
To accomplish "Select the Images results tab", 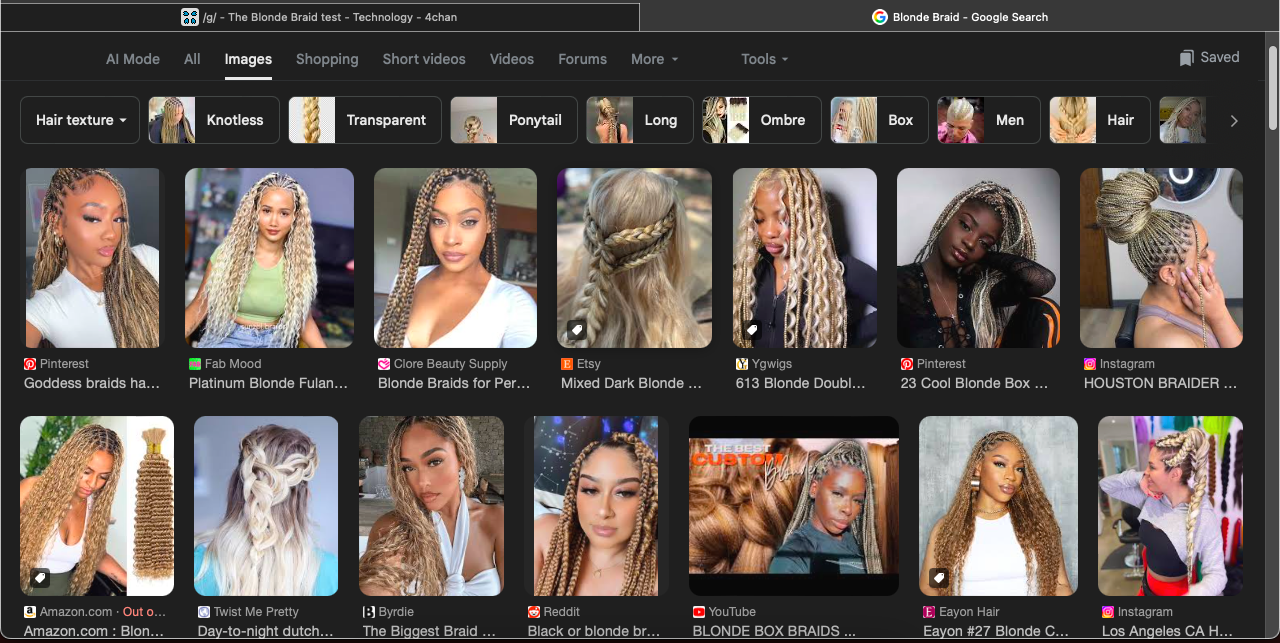I will (248, 59).
